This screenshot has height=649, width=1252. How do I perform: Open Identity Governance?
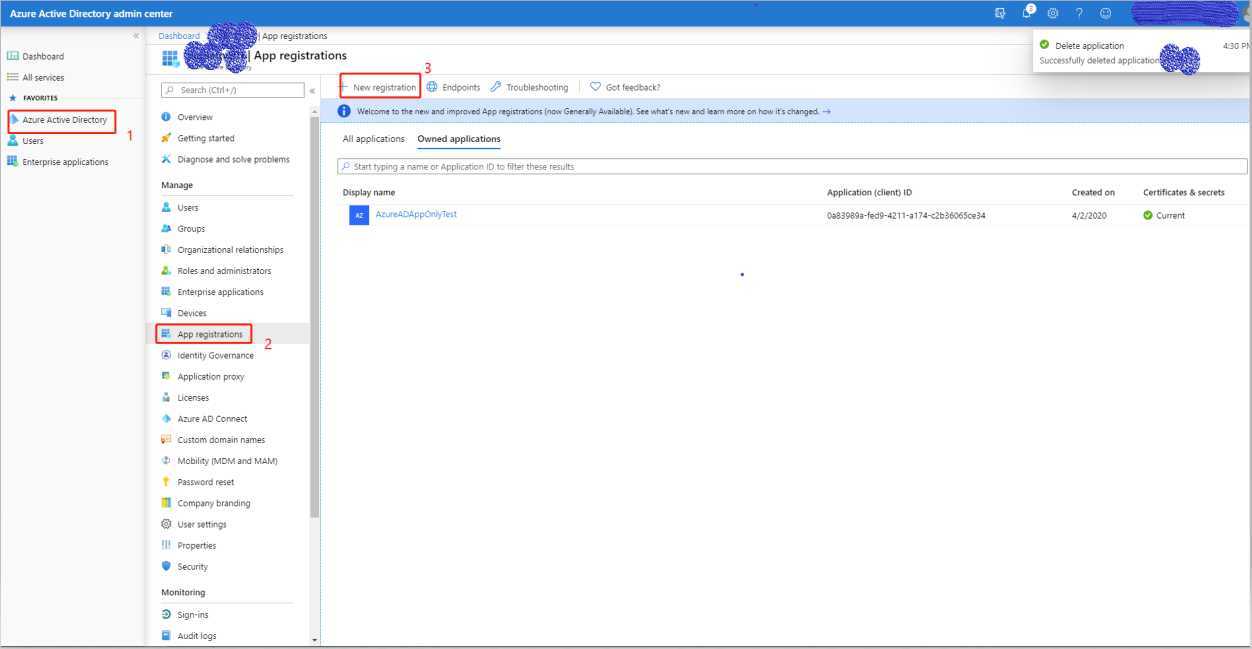point(215,355)
